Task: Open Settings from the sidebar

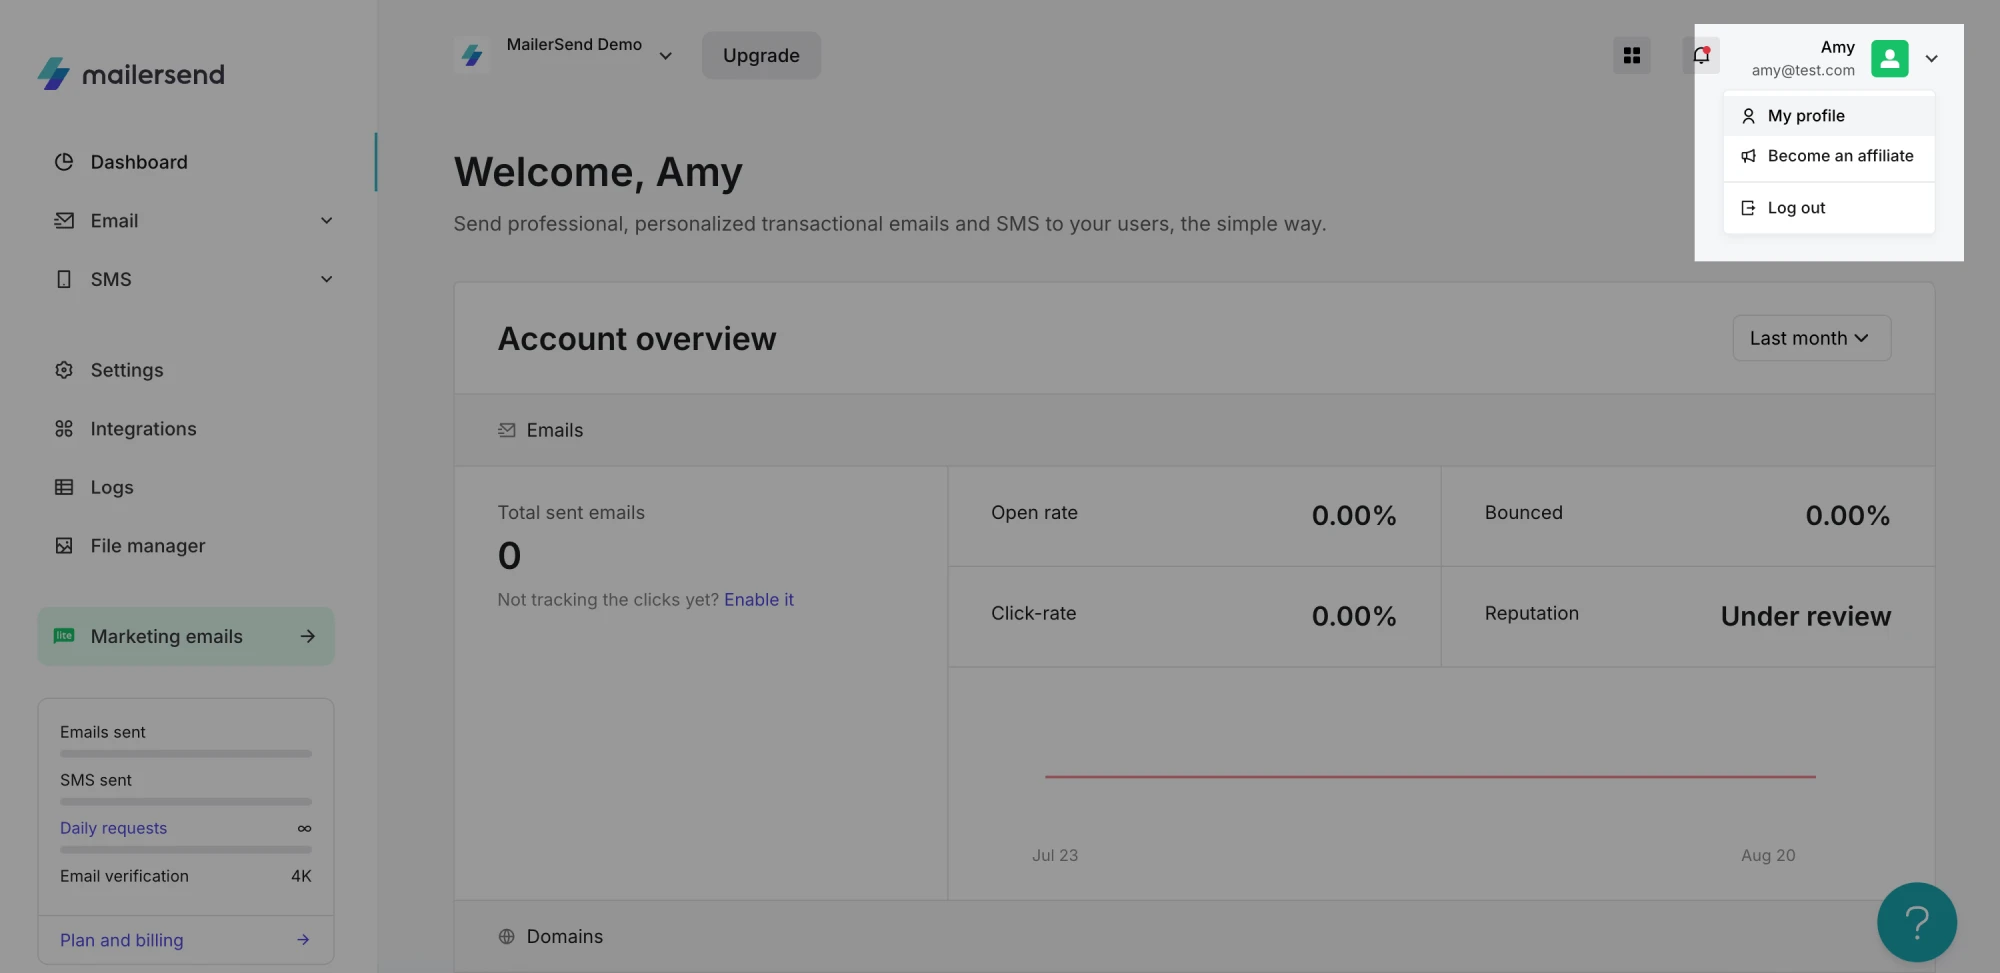Action: [127, 370]
